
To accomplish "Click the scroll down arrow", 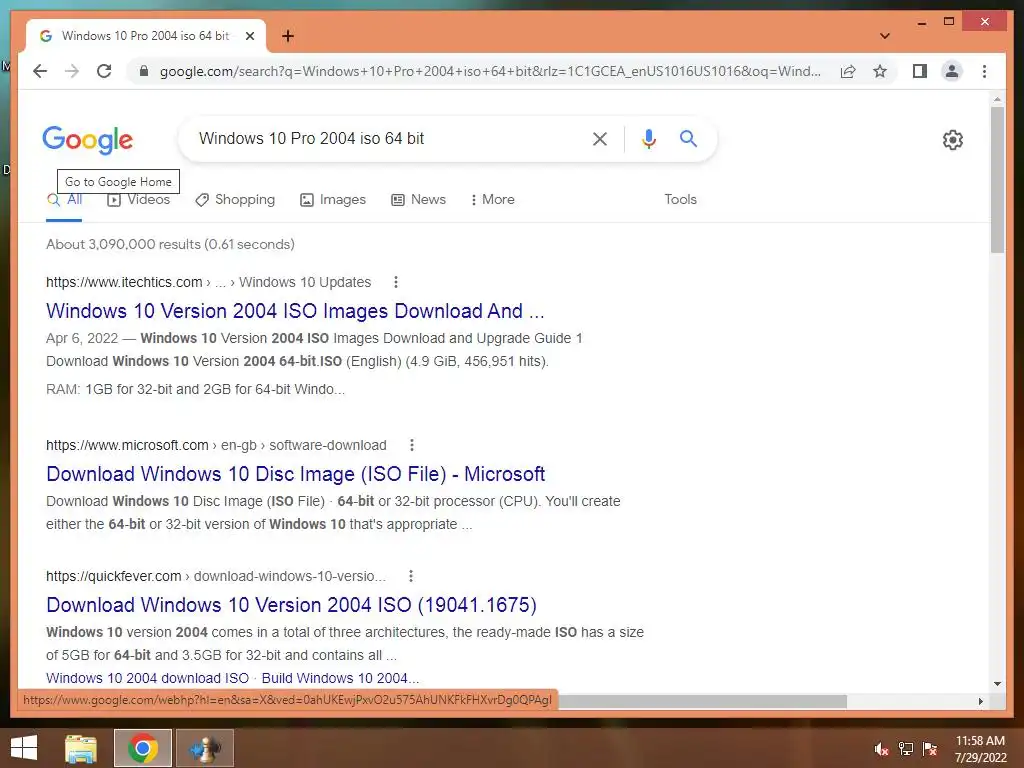I will pos(997,684).
